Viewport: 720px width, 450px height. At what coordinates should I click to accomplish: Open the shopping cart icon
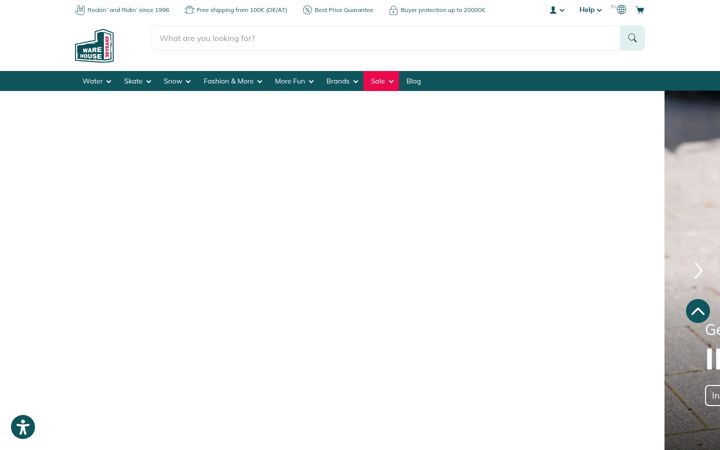tap(640, 10)
